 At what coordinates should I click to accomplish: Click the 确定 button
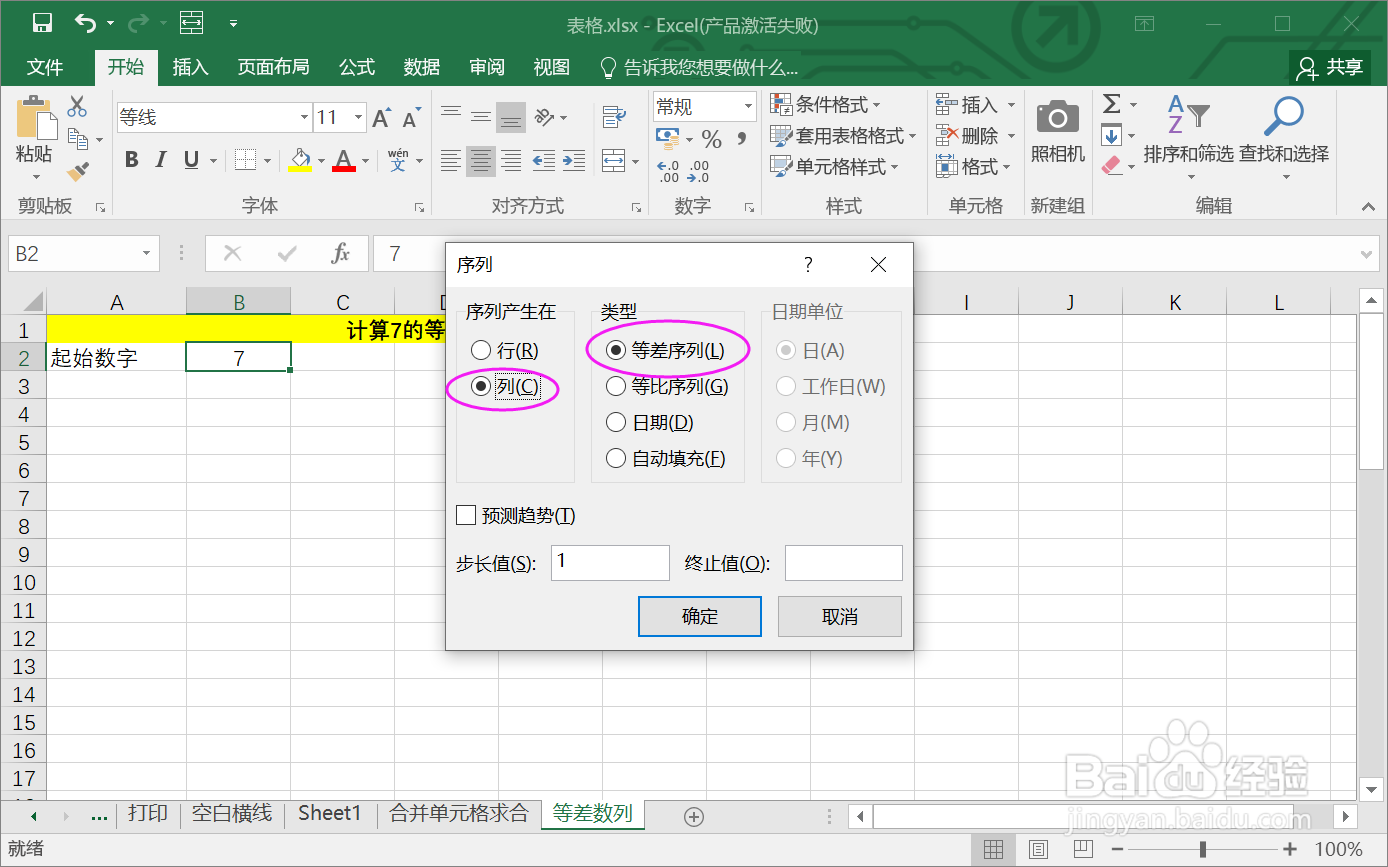(699, 616)
